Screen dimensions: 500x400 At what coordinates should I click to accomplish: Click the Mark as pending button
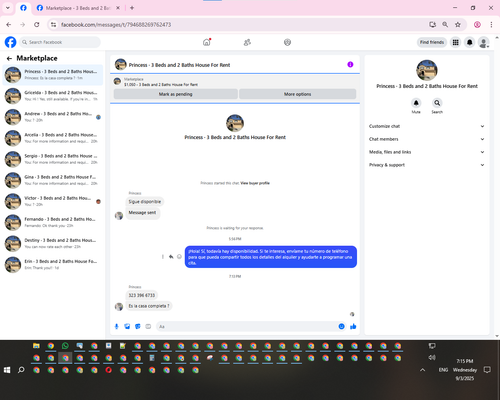point(176,94)
